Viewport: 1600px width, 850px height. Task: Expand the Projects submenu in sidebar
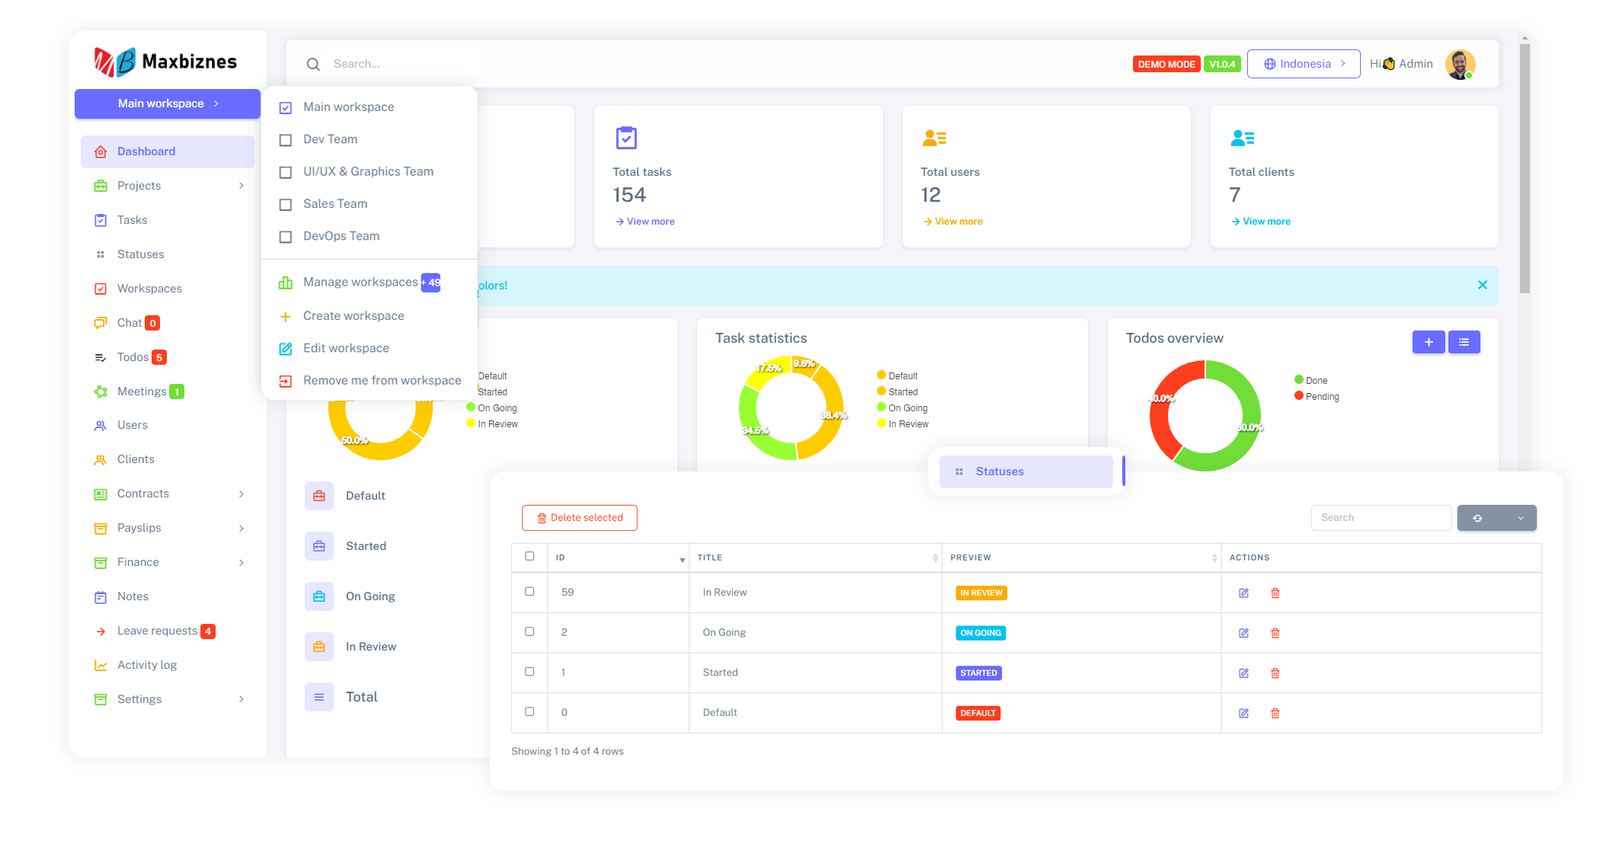(x=241, y=186)
